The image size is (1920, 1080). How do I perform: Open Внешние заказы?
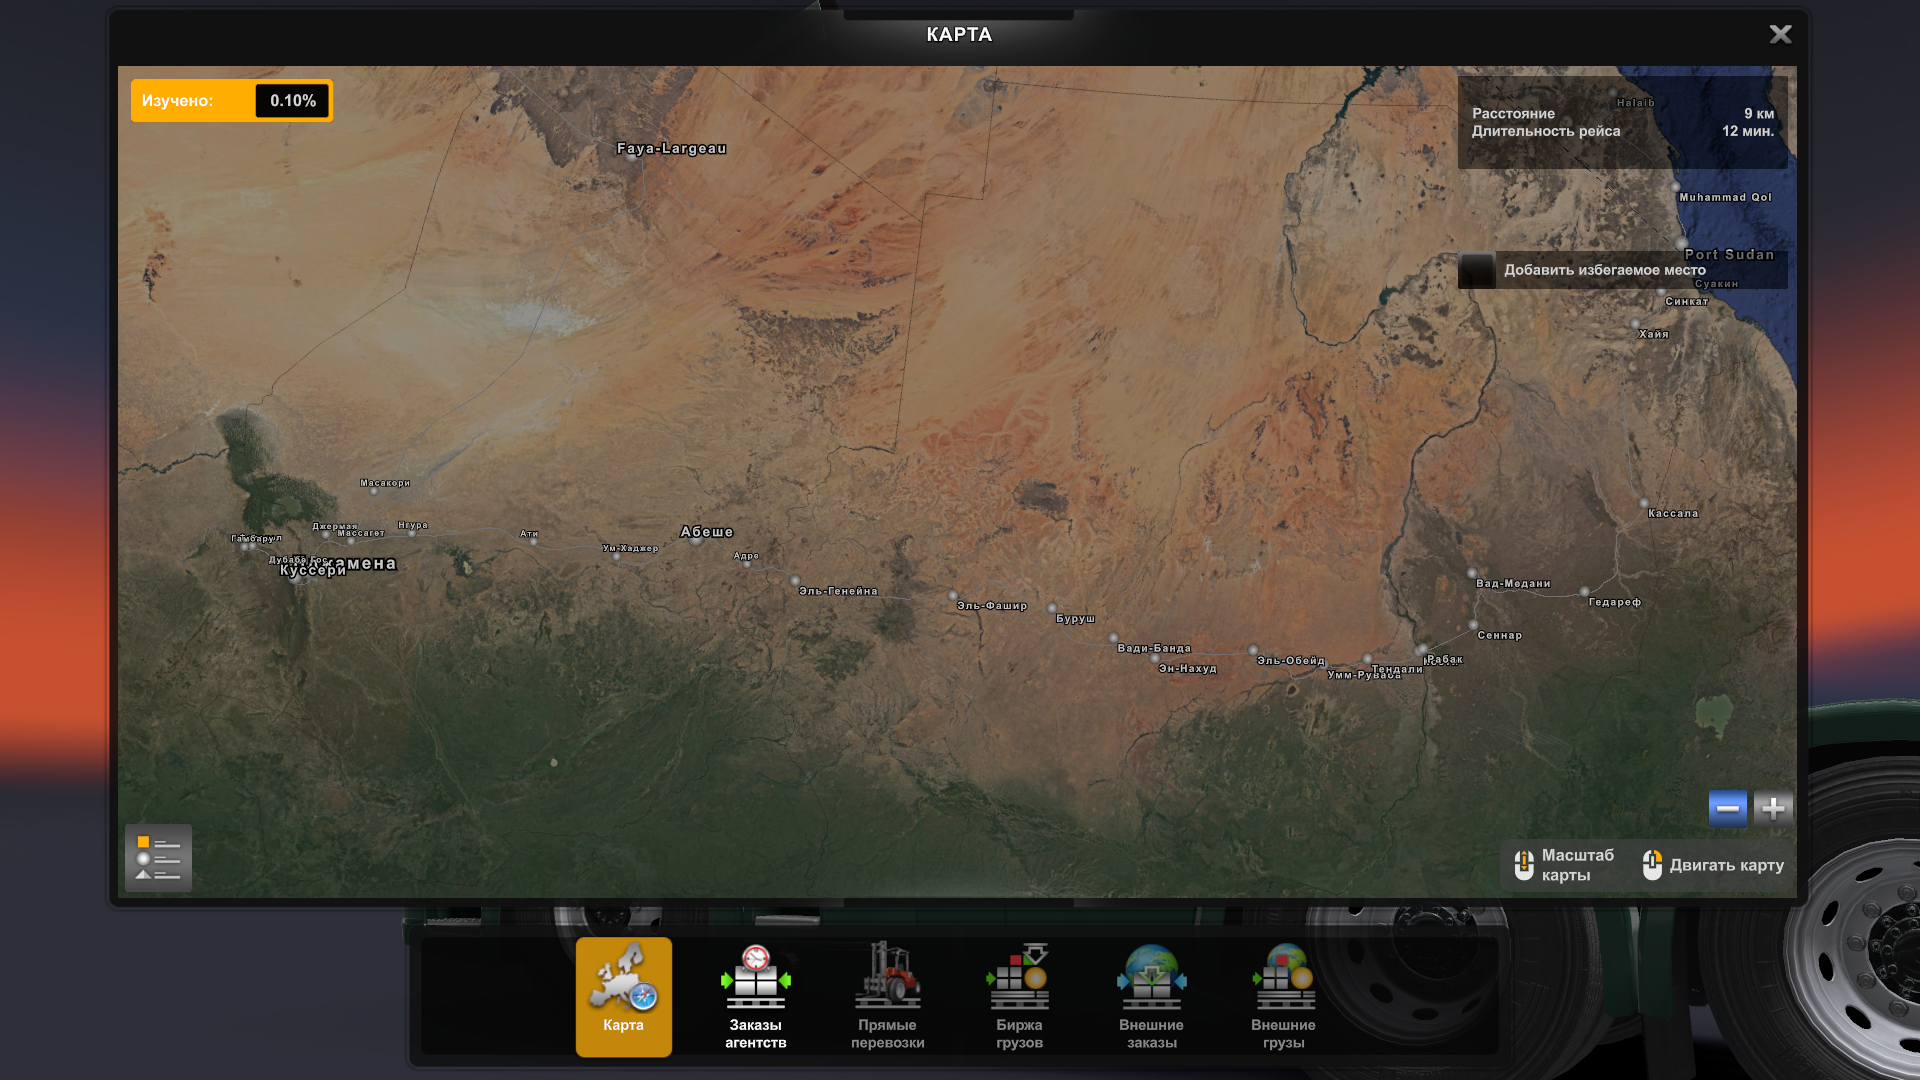click(1151, 996)
